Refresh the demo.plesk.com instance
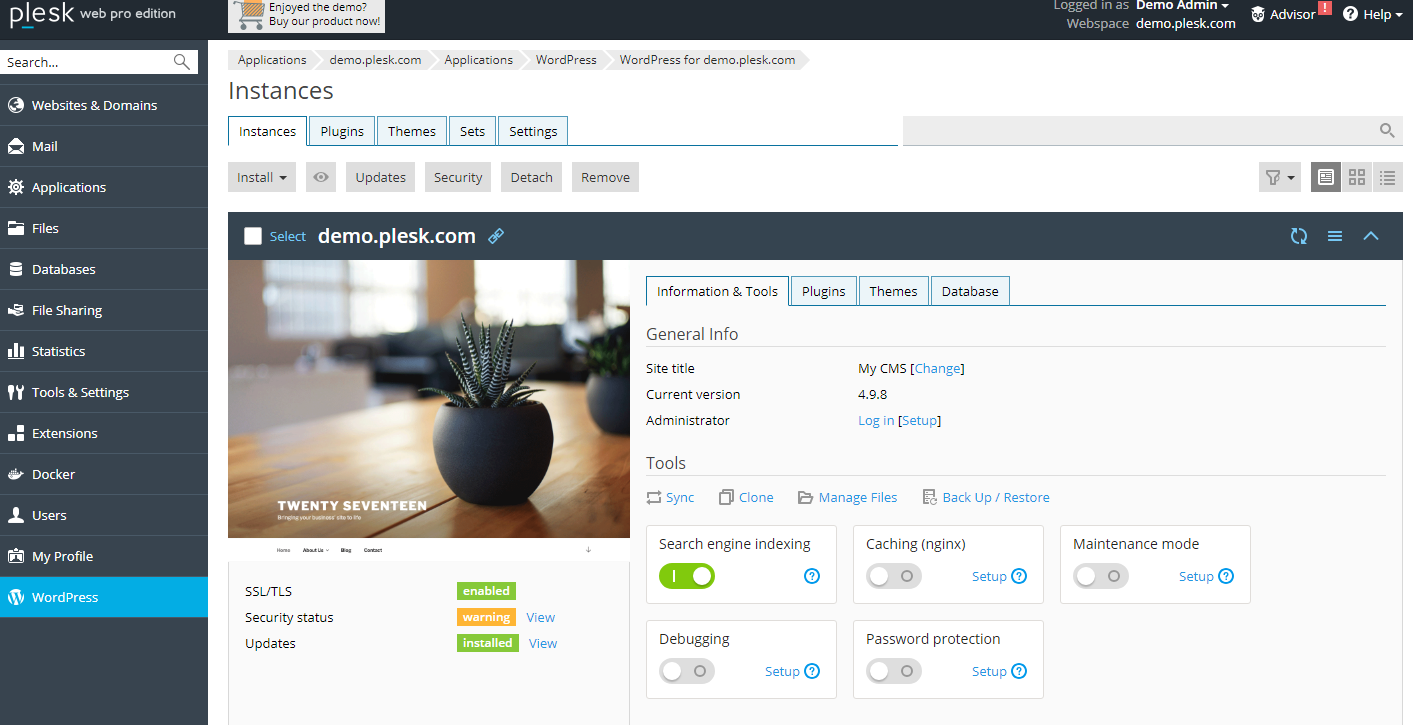This screenshot has height=725, width=1413. point(1299,236)
